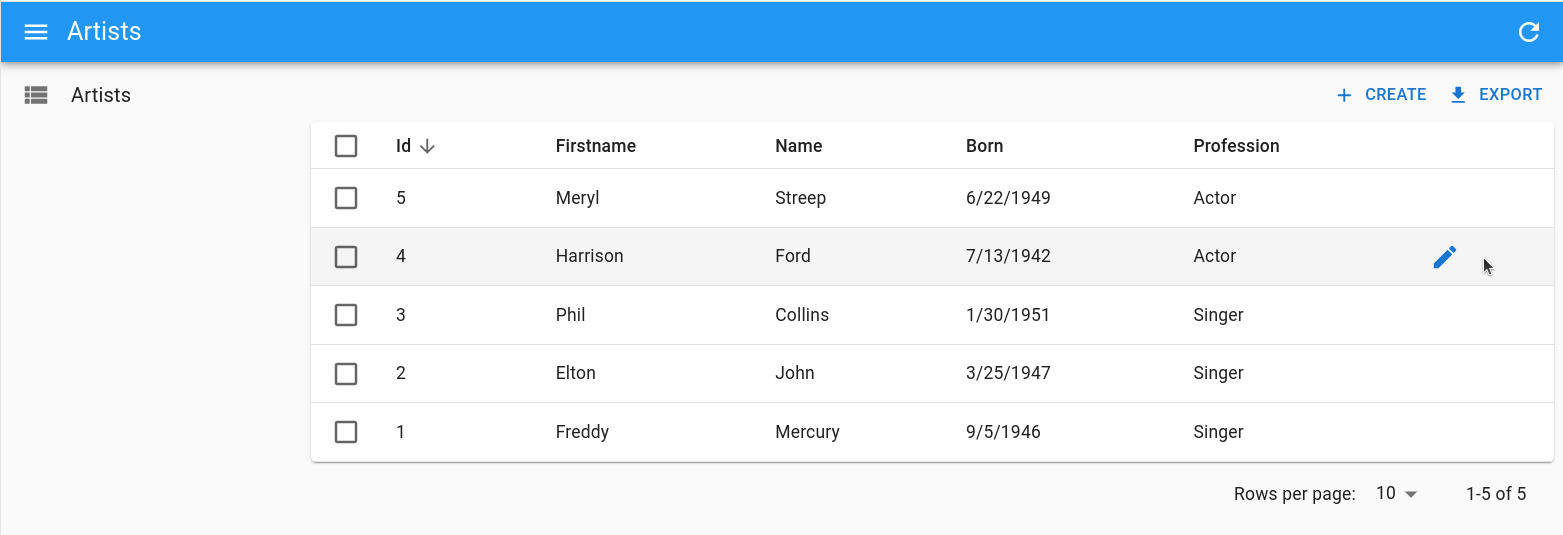Open the hamburger navigation menu

point(36,32)
